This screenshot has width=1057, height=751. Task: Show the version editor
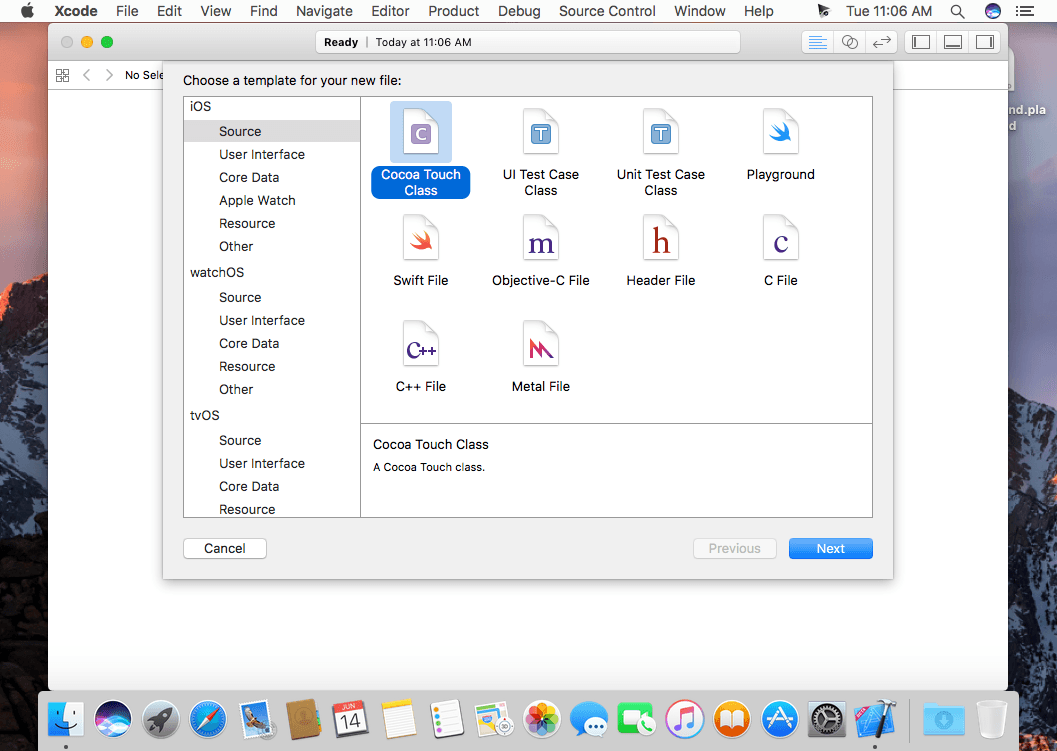coord(881,42)
